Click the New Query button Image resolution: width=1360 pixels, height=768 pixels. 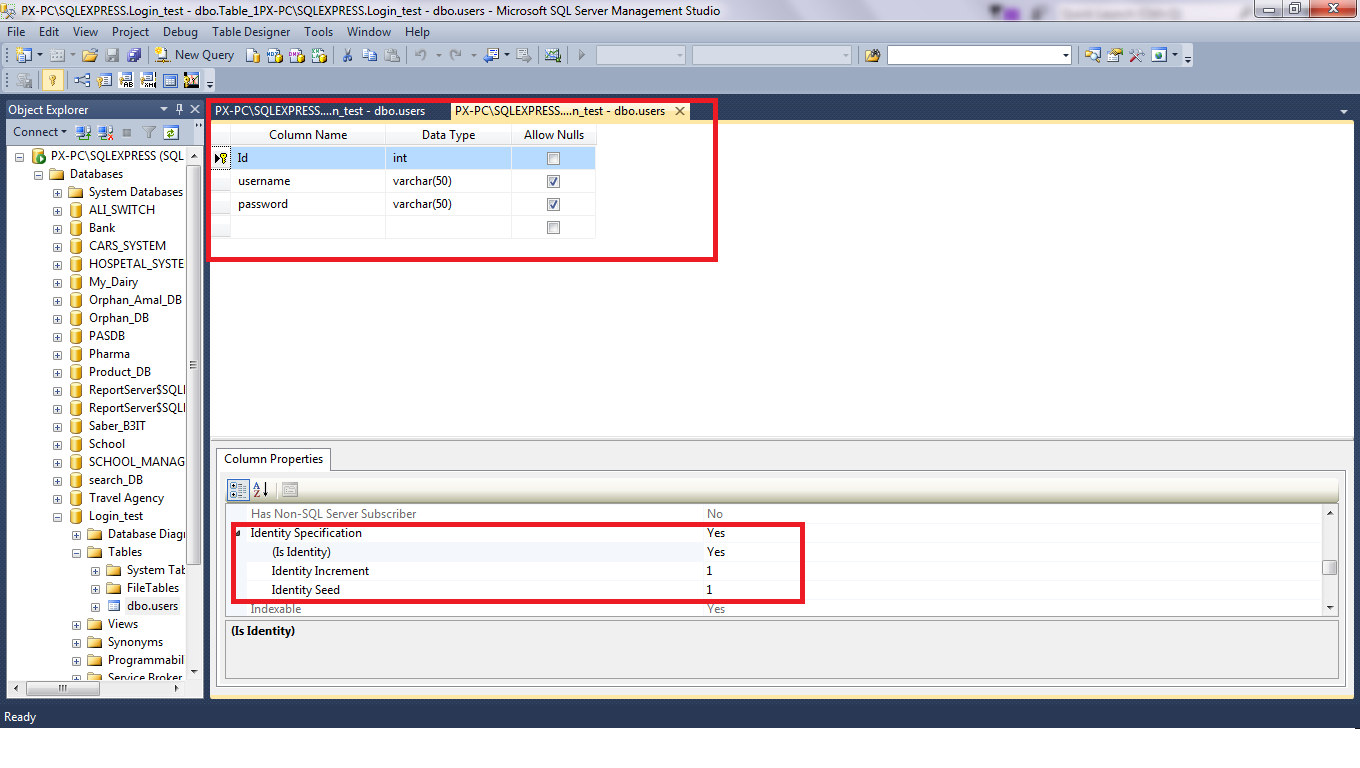pyautogui.click(x=194, y=55)
